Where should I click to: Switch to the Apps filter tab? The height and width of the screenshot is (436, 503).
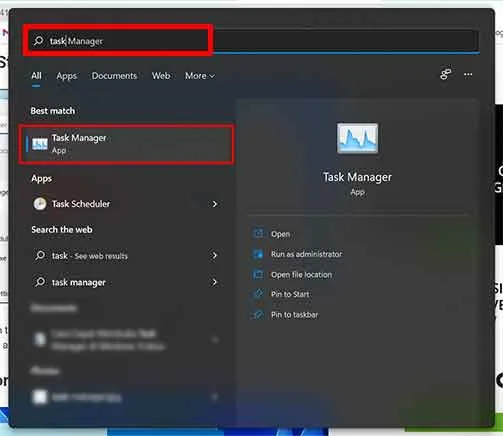pyautogui.click(x=67, y=76)
